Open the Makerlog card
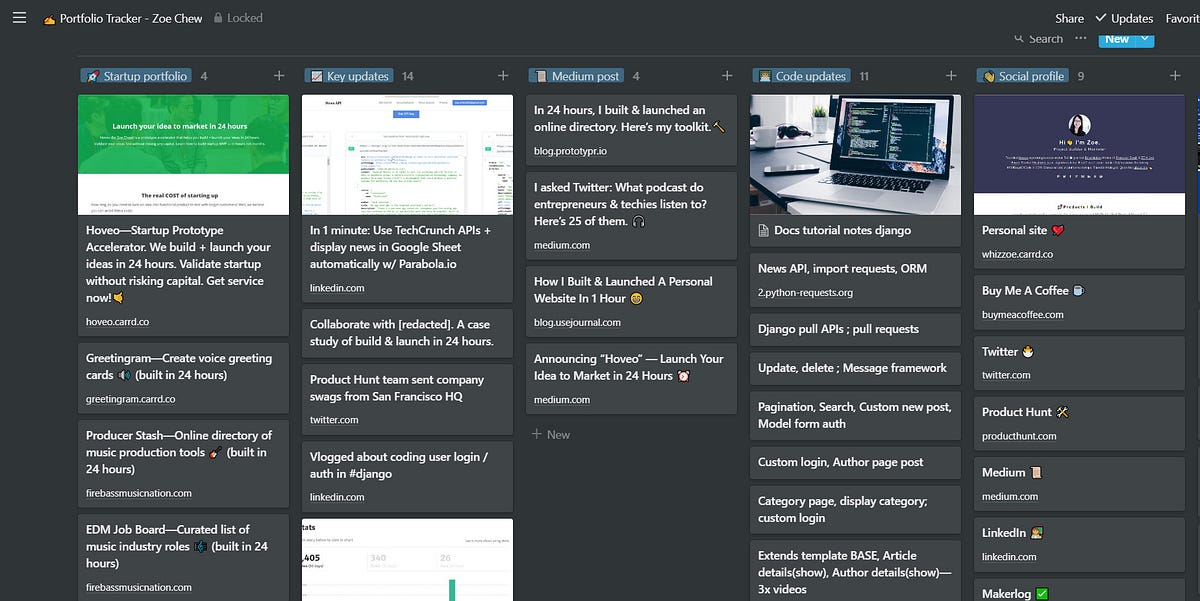This screenshot has width=1200, height=601. click(1079, 591)
